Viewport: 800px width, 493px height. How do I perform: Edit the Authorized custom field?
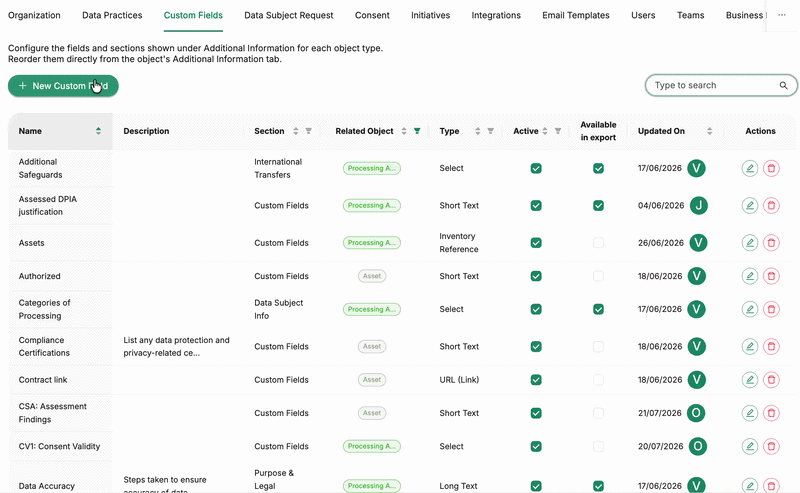point(749,276)
